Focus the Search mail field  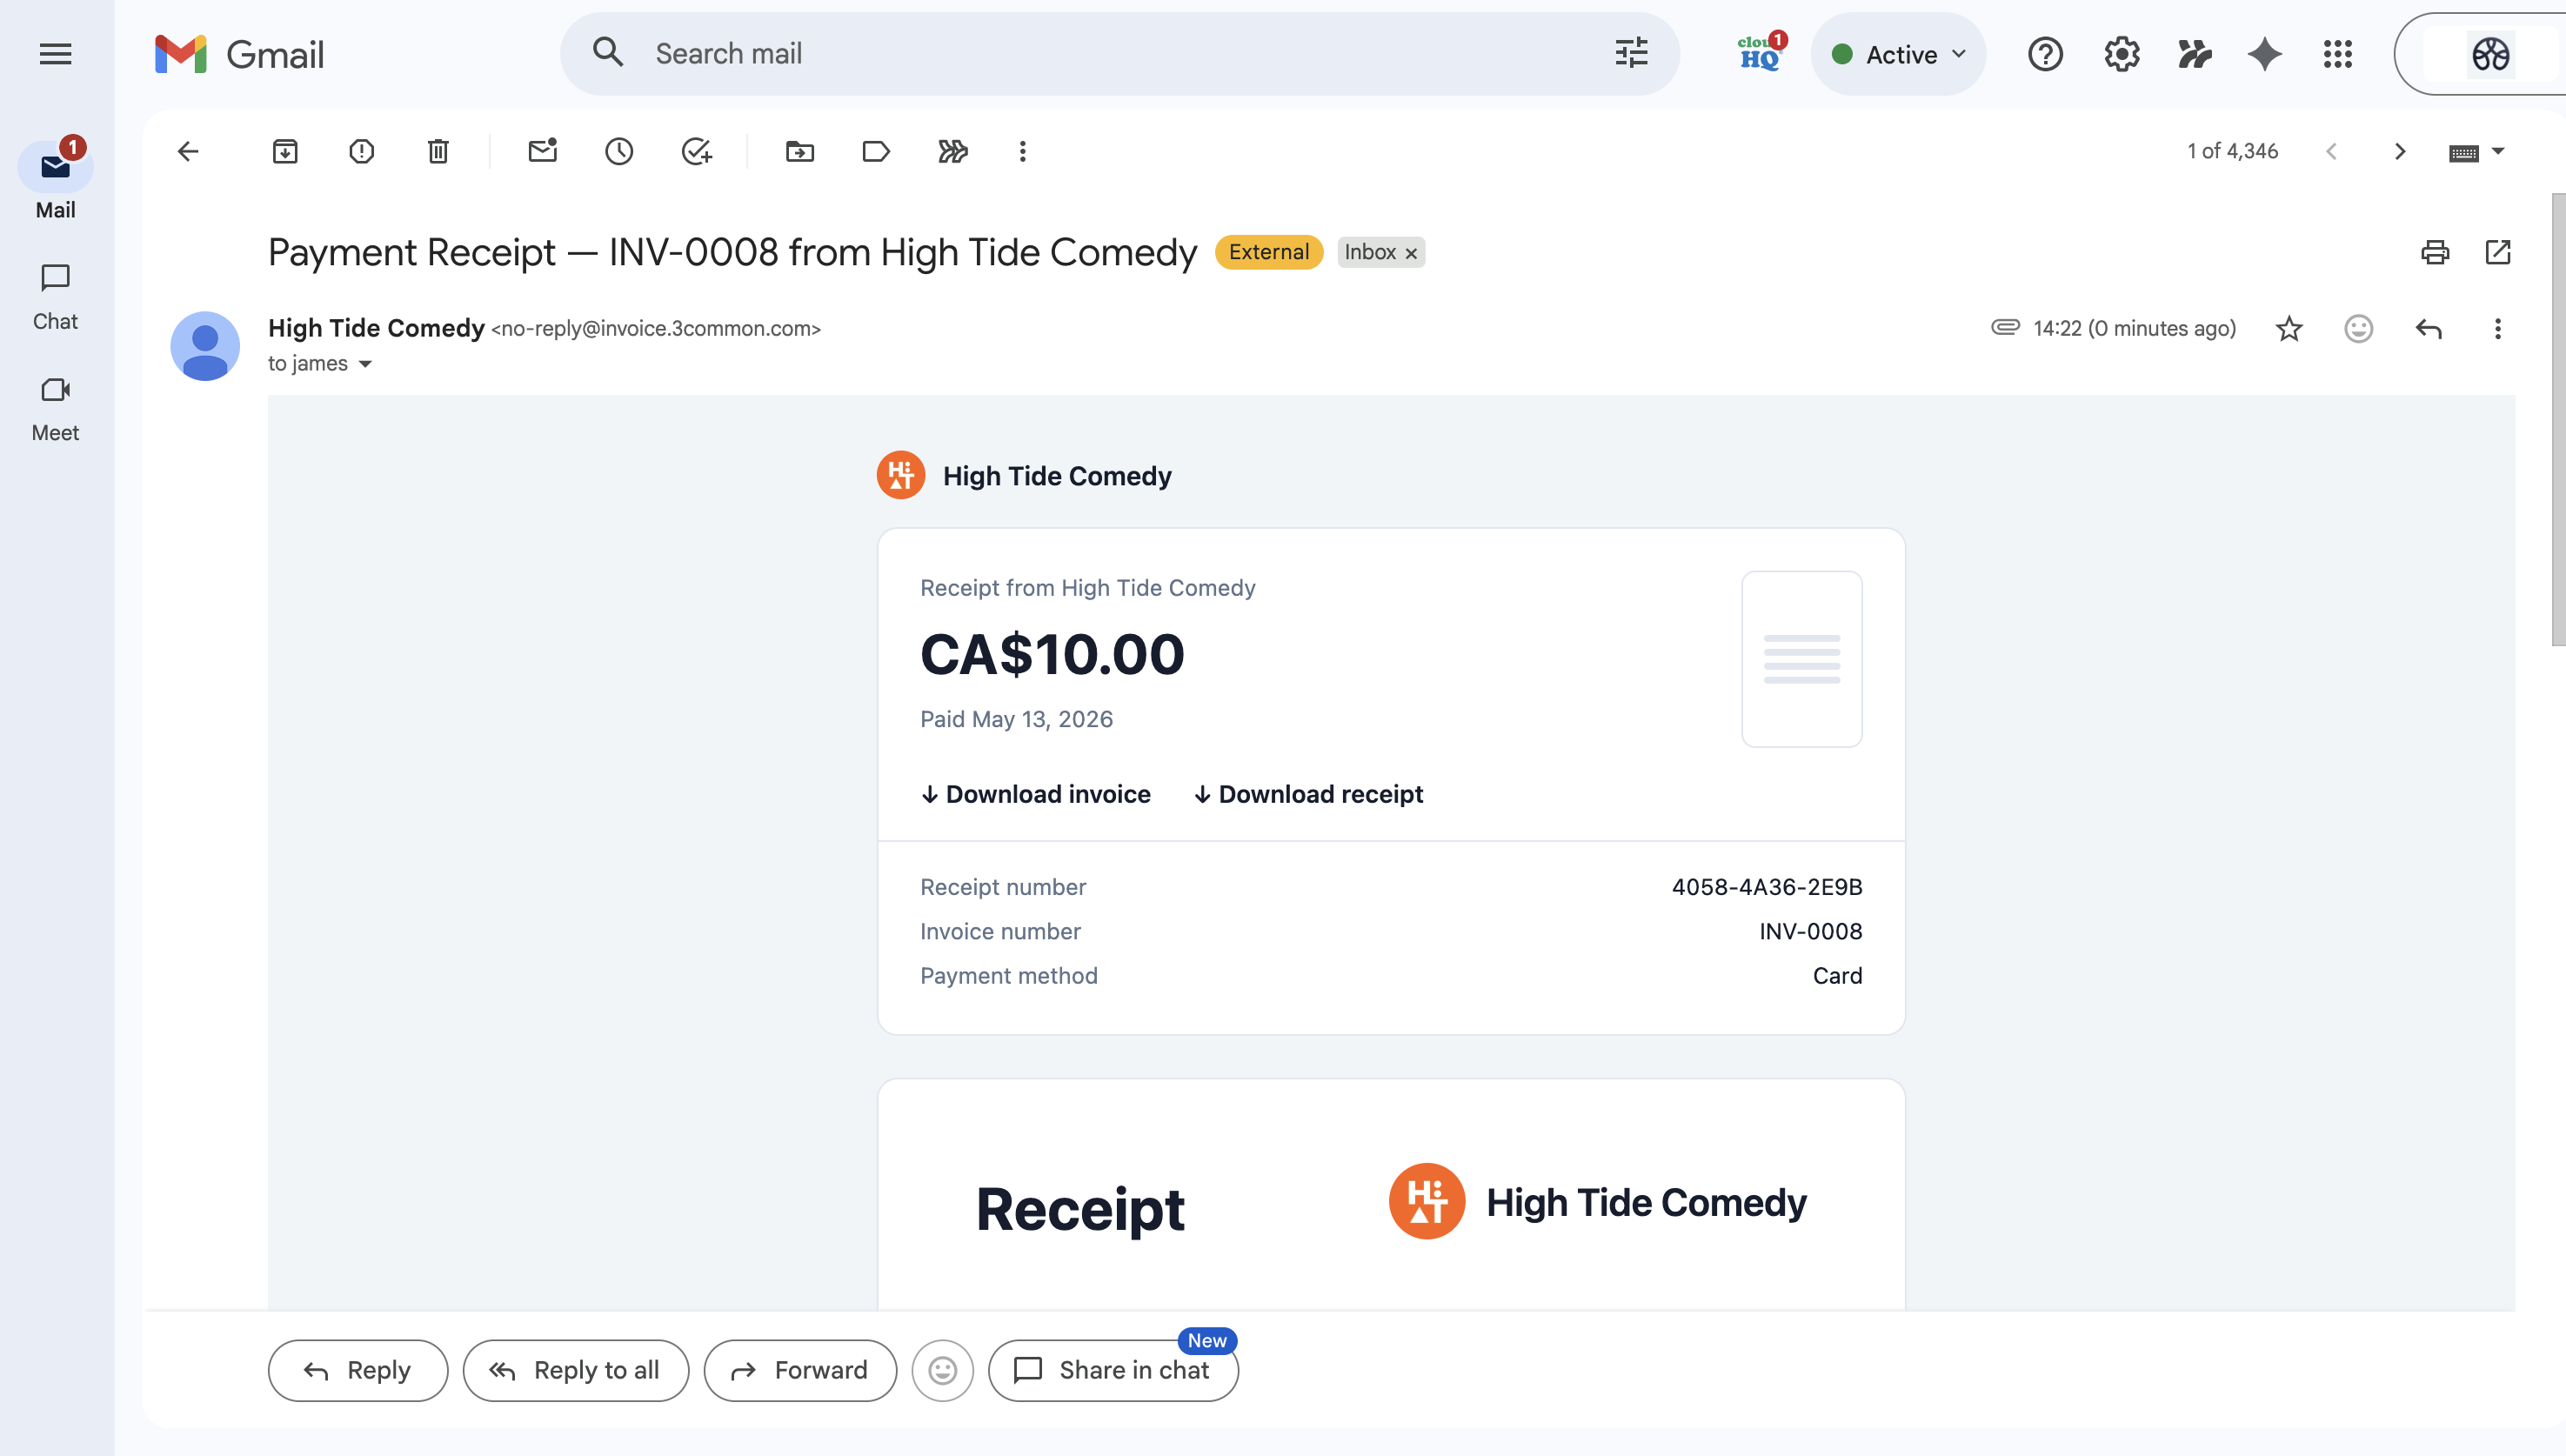click(1119, 54)
